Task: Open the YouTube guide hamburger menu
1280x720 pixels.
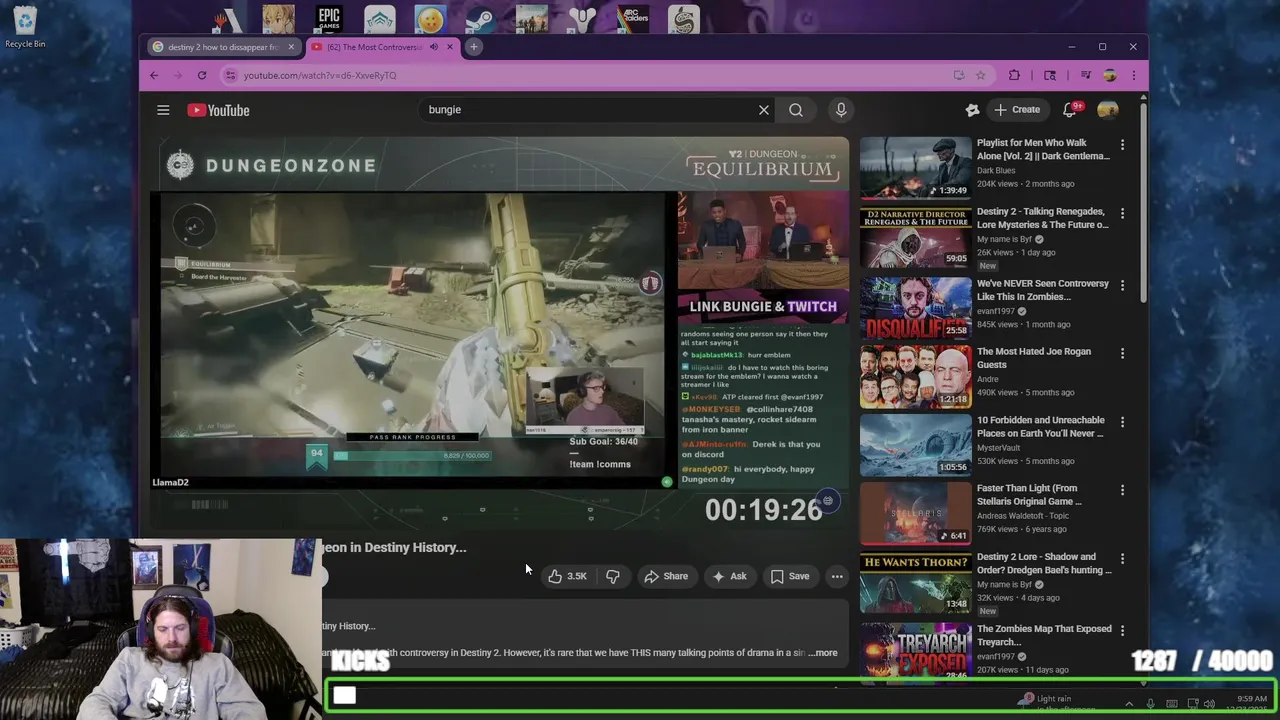Action: (163, 110)
